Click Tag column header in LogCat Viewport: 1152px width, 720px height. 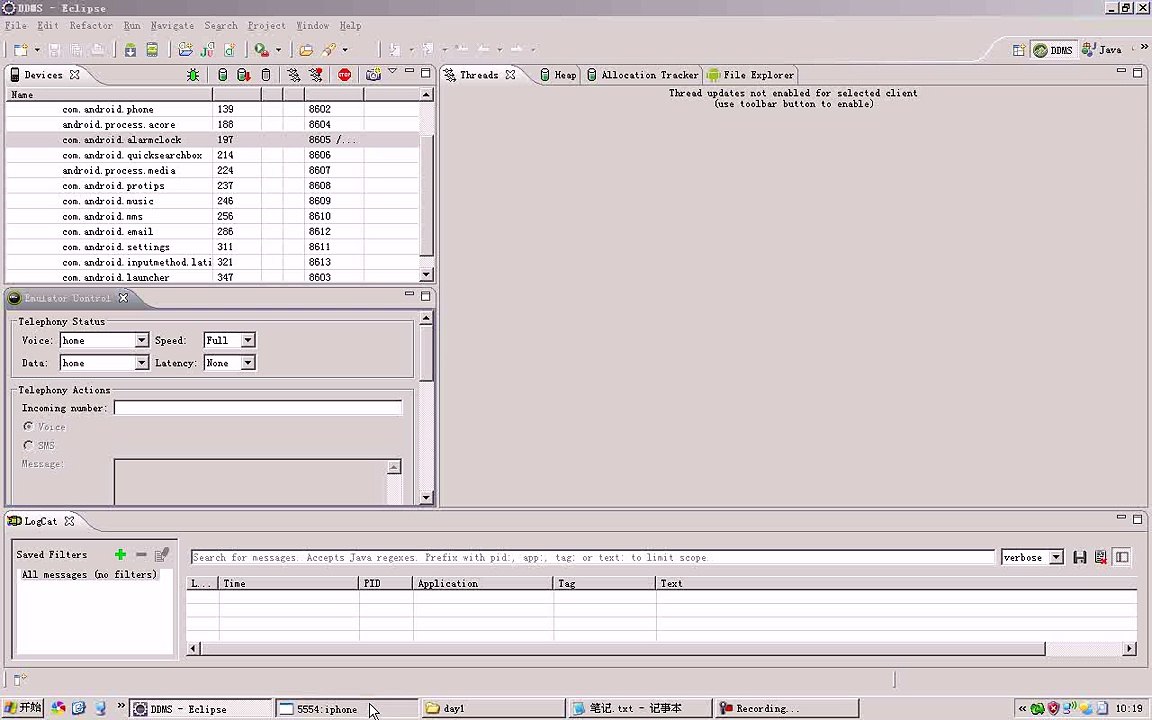tap(603, 583)
